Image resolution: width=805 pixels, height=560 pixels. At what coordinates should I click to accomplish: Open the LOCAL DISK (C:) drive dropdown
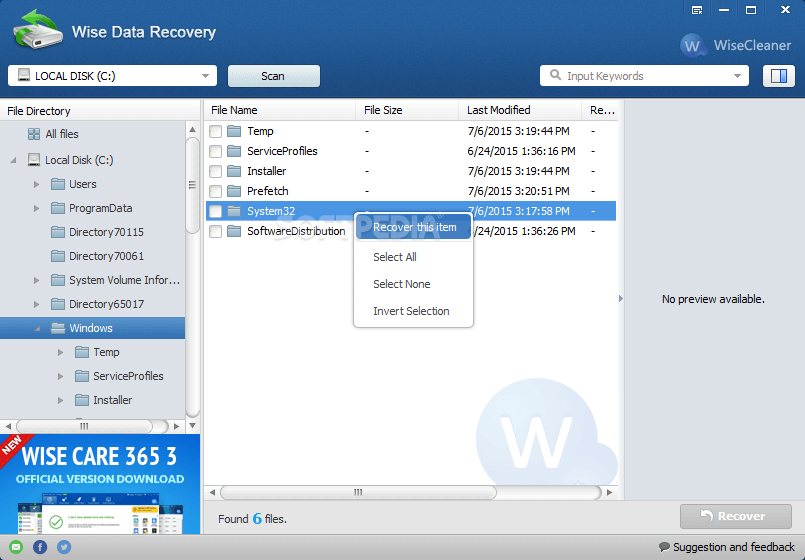click(x=112, y=76)
